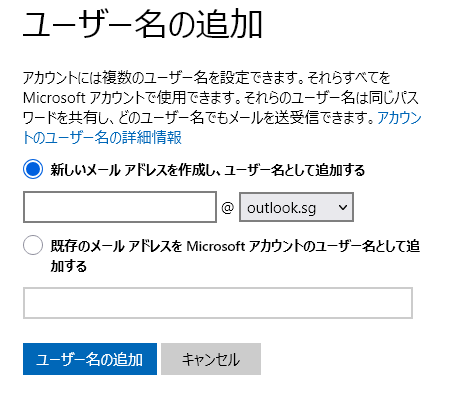
Task: Click the gray キャンセル button
Action: click(x=211, y=359)
